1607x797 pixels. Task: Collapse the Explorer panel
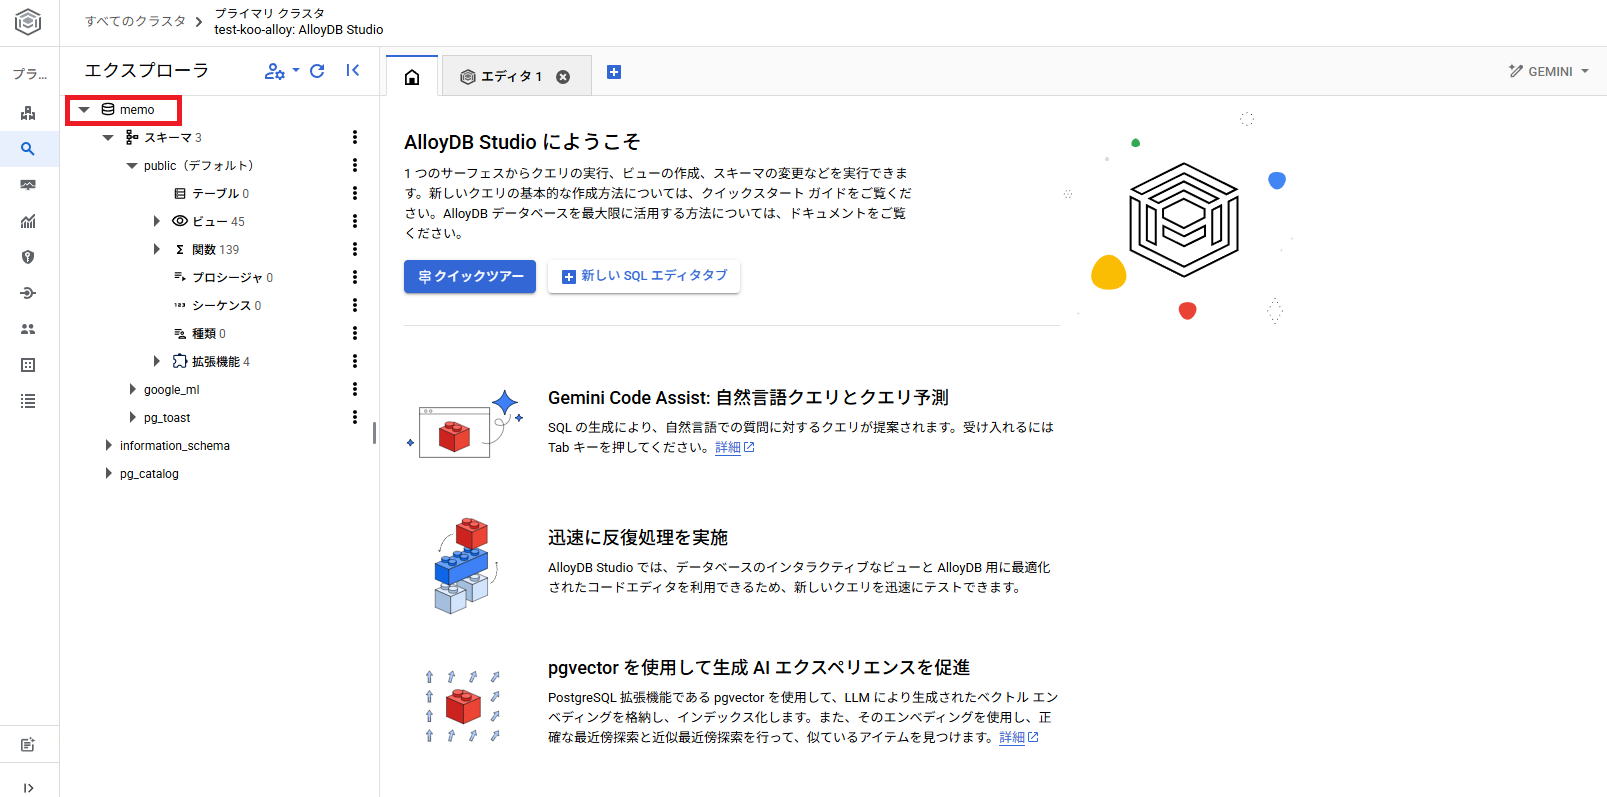[x=353, y=70]
